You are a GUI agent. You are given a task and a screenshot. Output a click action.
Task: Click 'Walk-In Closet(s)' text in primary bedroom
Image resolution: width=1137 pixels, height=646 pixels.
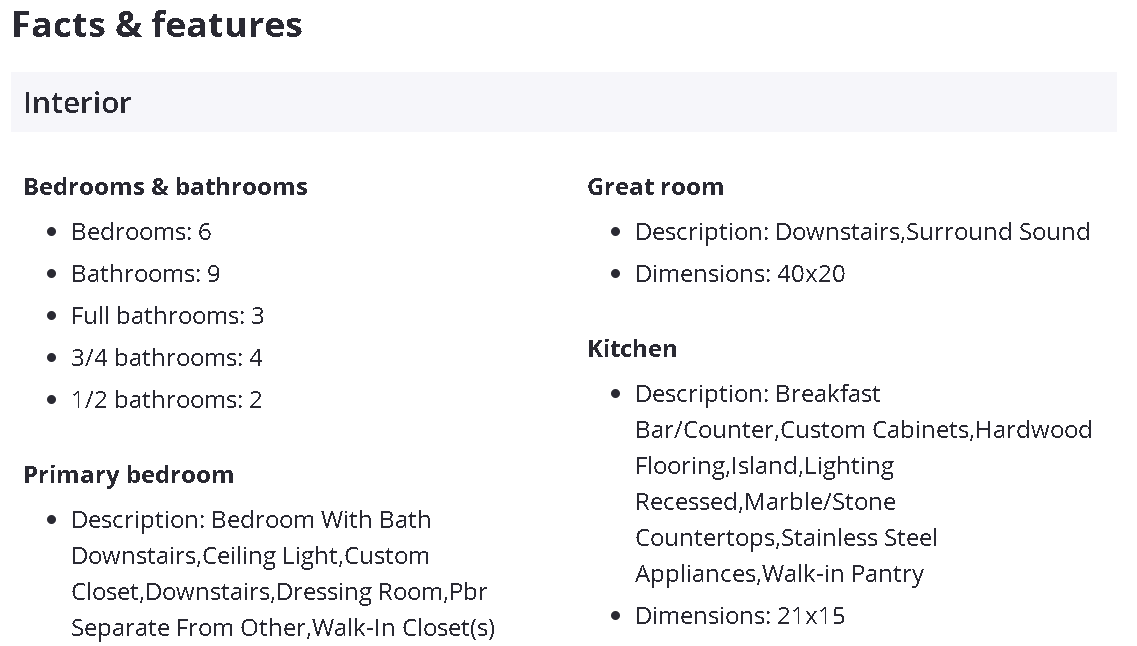pos(403,628)
